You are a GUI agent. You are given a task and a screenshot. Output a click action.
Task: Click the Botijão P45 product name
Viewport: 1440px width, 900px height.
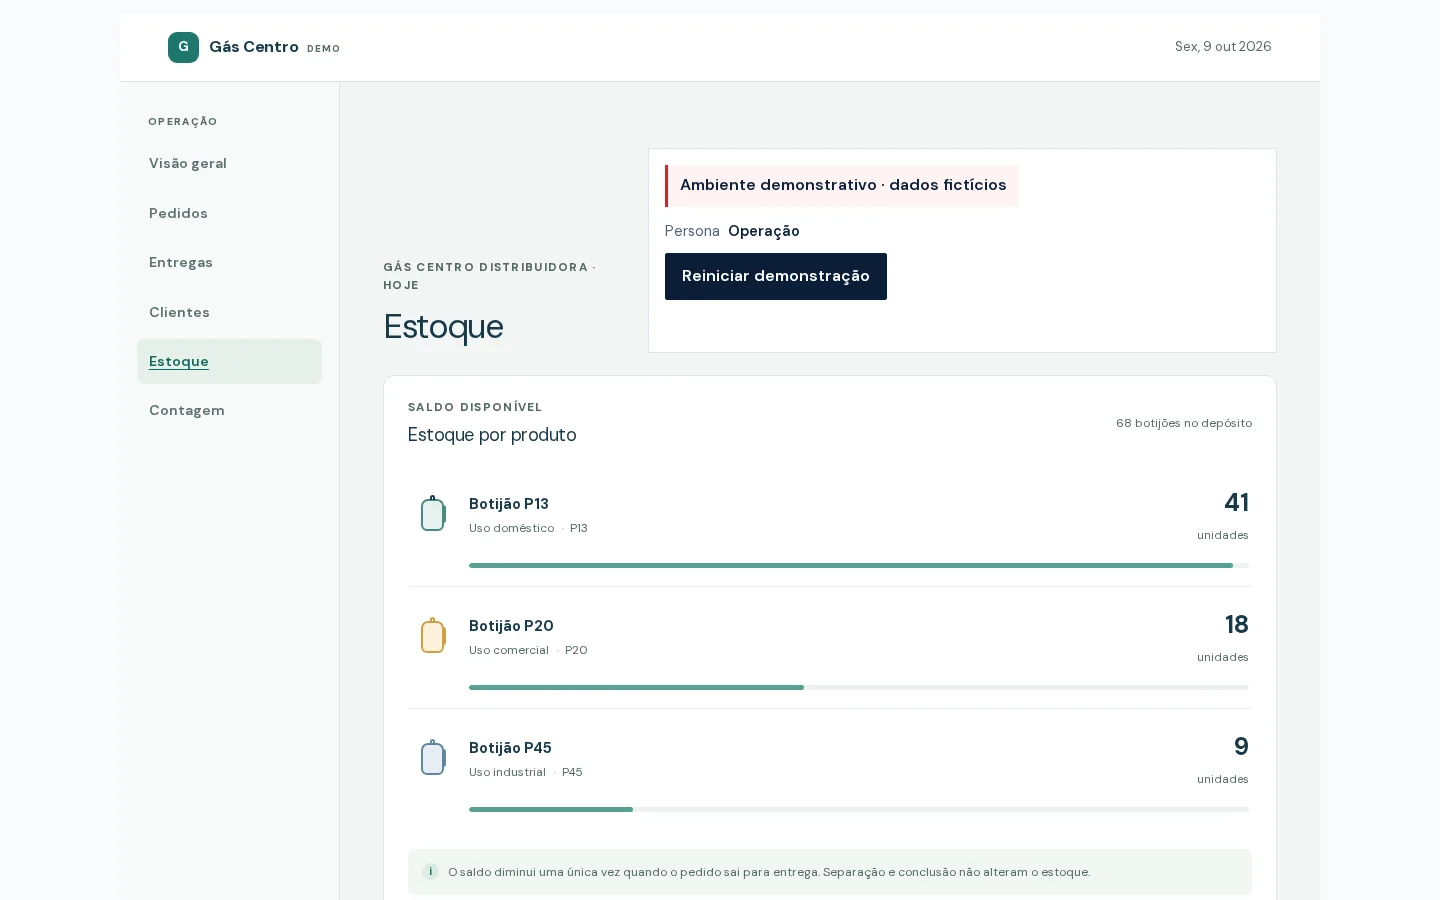[x=510, y=748]
